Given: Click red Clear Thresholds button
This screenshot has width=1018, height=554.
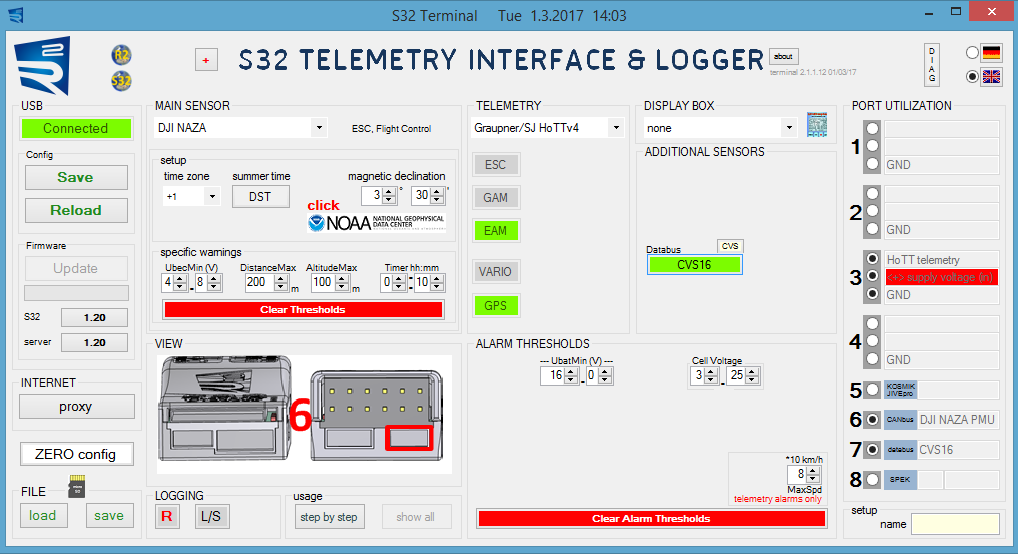Looking at the screenshot, I should pyautogui.click(x=303, y=310).
